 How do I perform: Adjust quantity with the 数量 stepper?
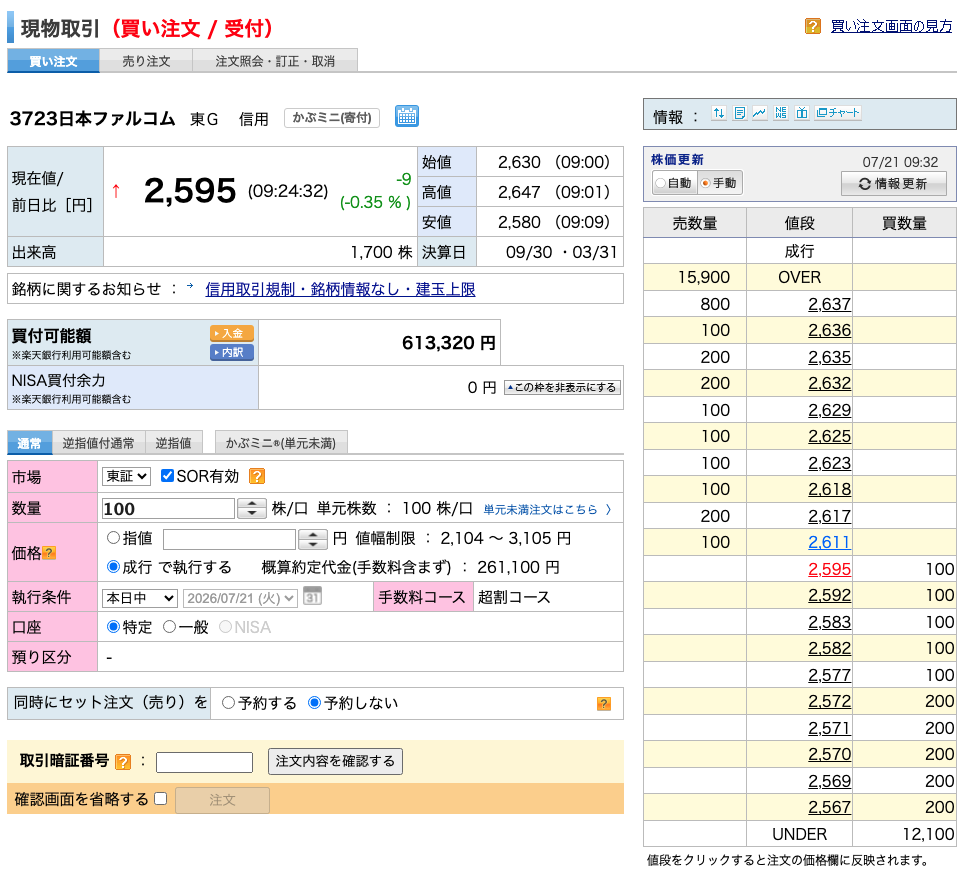click(x=252, y=508)
